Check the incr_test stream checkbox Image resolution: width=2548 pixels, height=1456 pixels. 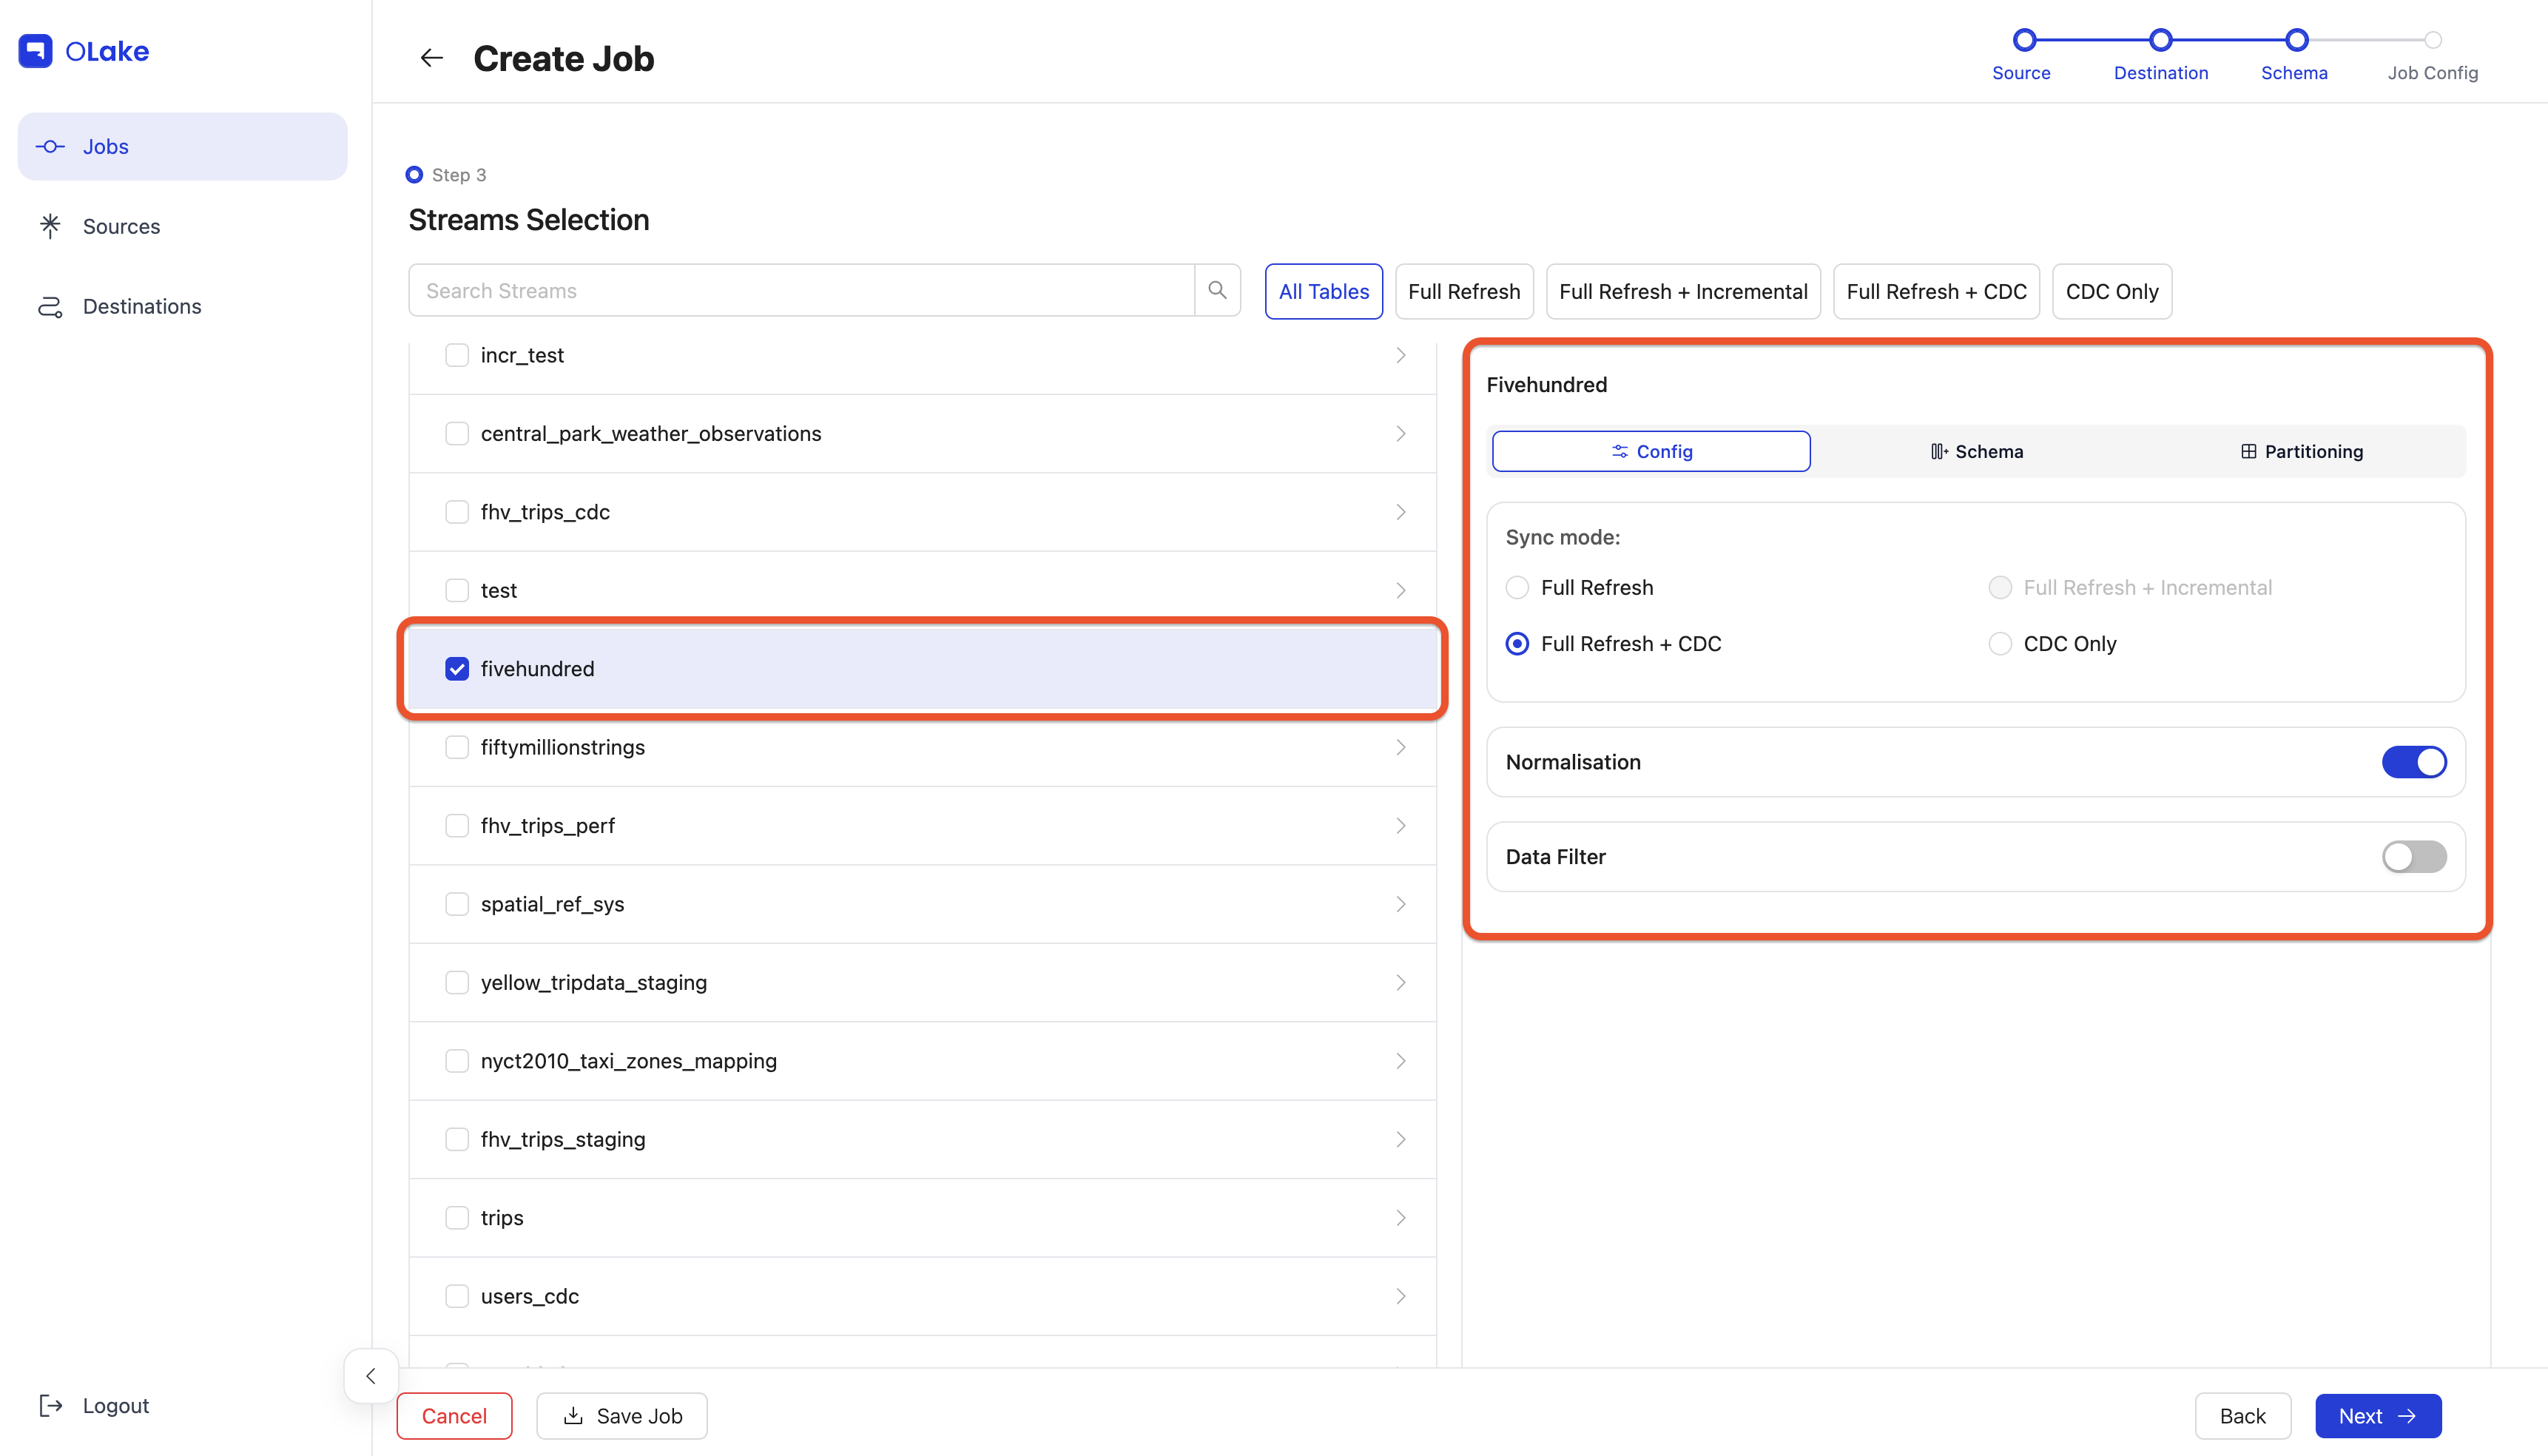457,355
